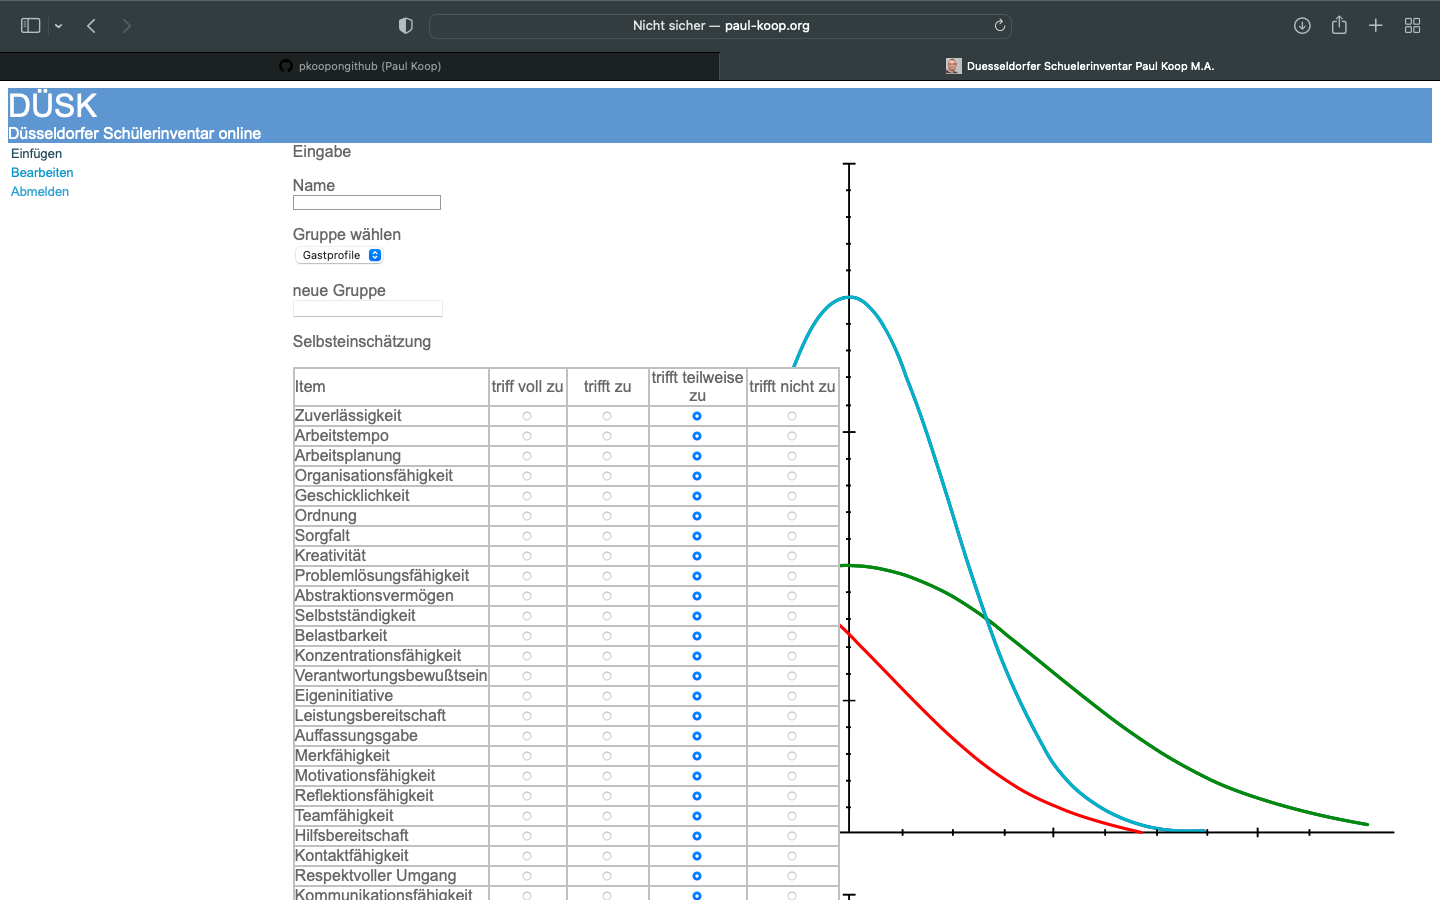Open the Gastprofile group dropdown
The height and width of the screenshot is (900, 1440).
point(340,255)
